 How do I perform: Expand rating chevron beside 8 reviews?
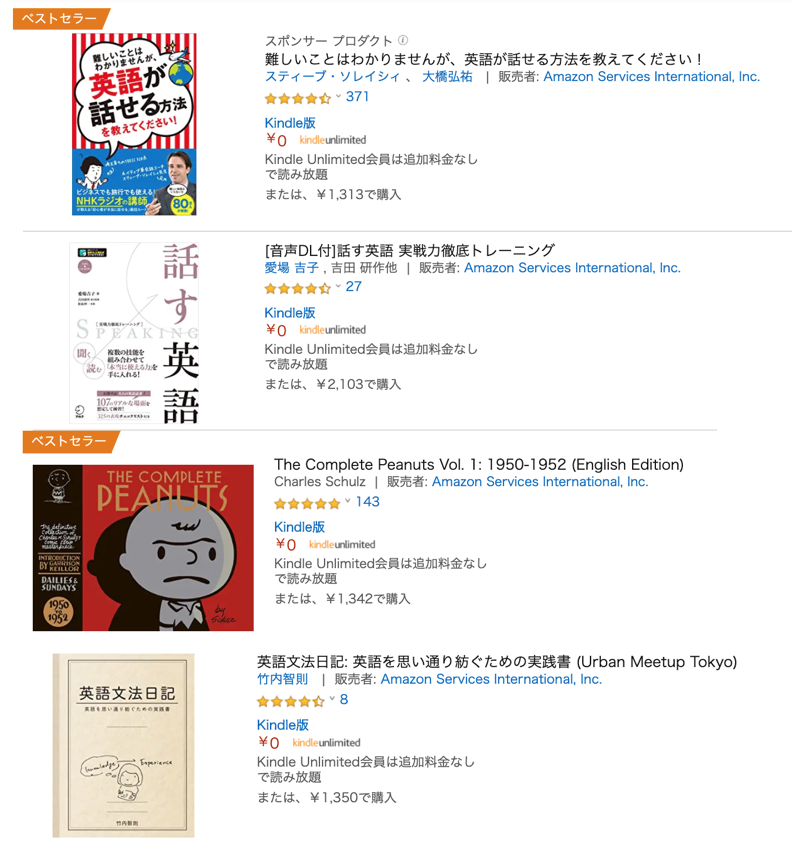[x=332, y=698]
